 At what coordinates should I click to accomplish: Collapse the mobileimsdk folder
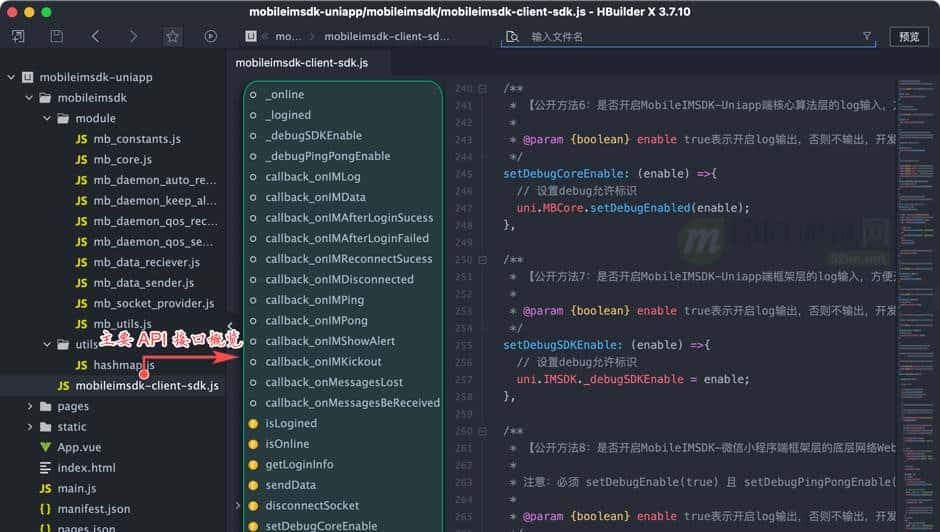coord(29,97)
